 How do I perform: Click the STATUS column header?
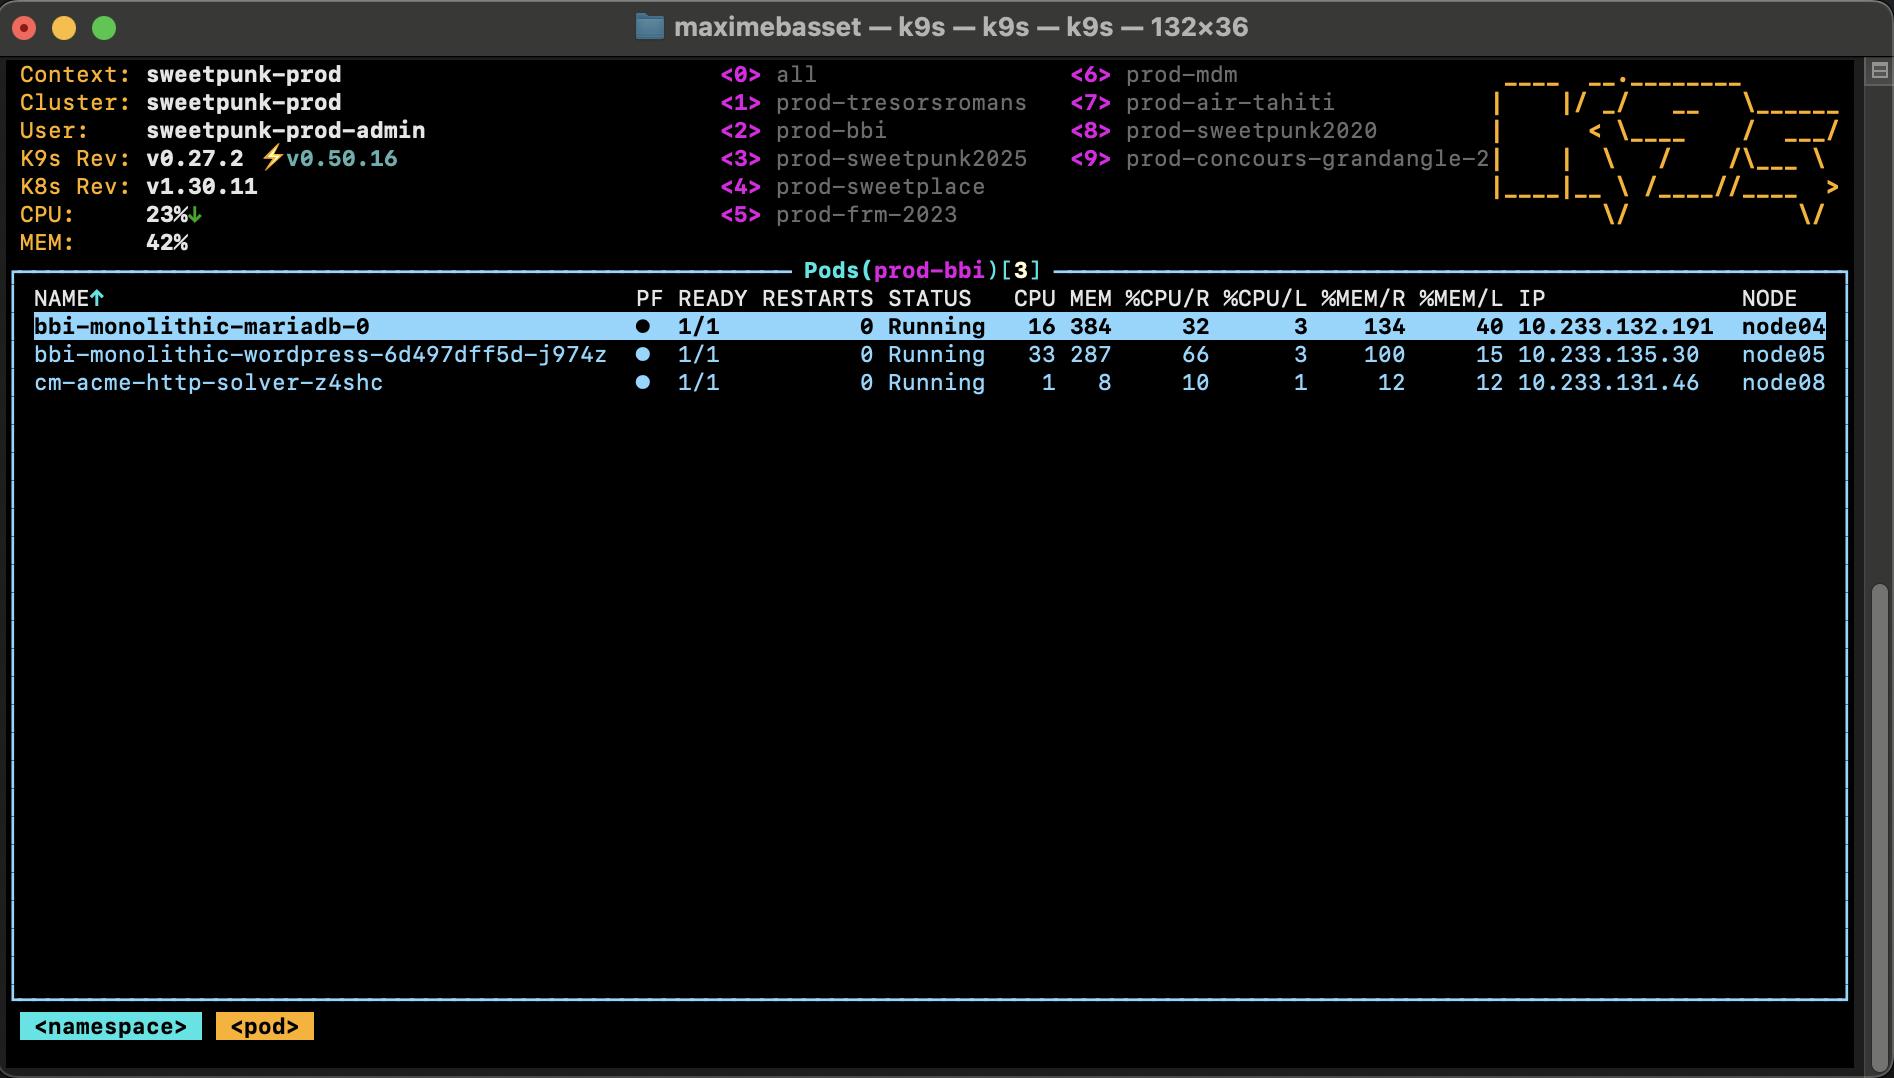click(929, 298)
